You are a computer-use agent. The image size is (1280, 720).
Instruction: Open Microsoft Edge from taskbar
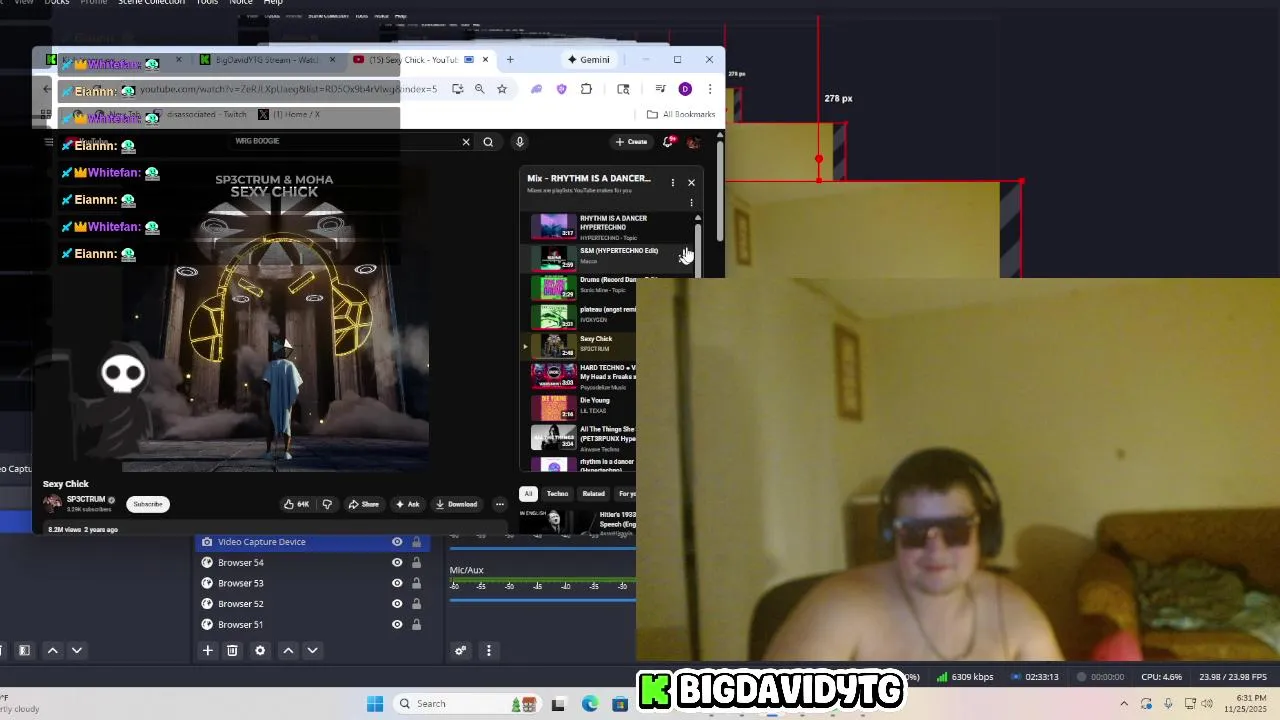[590, 704]
